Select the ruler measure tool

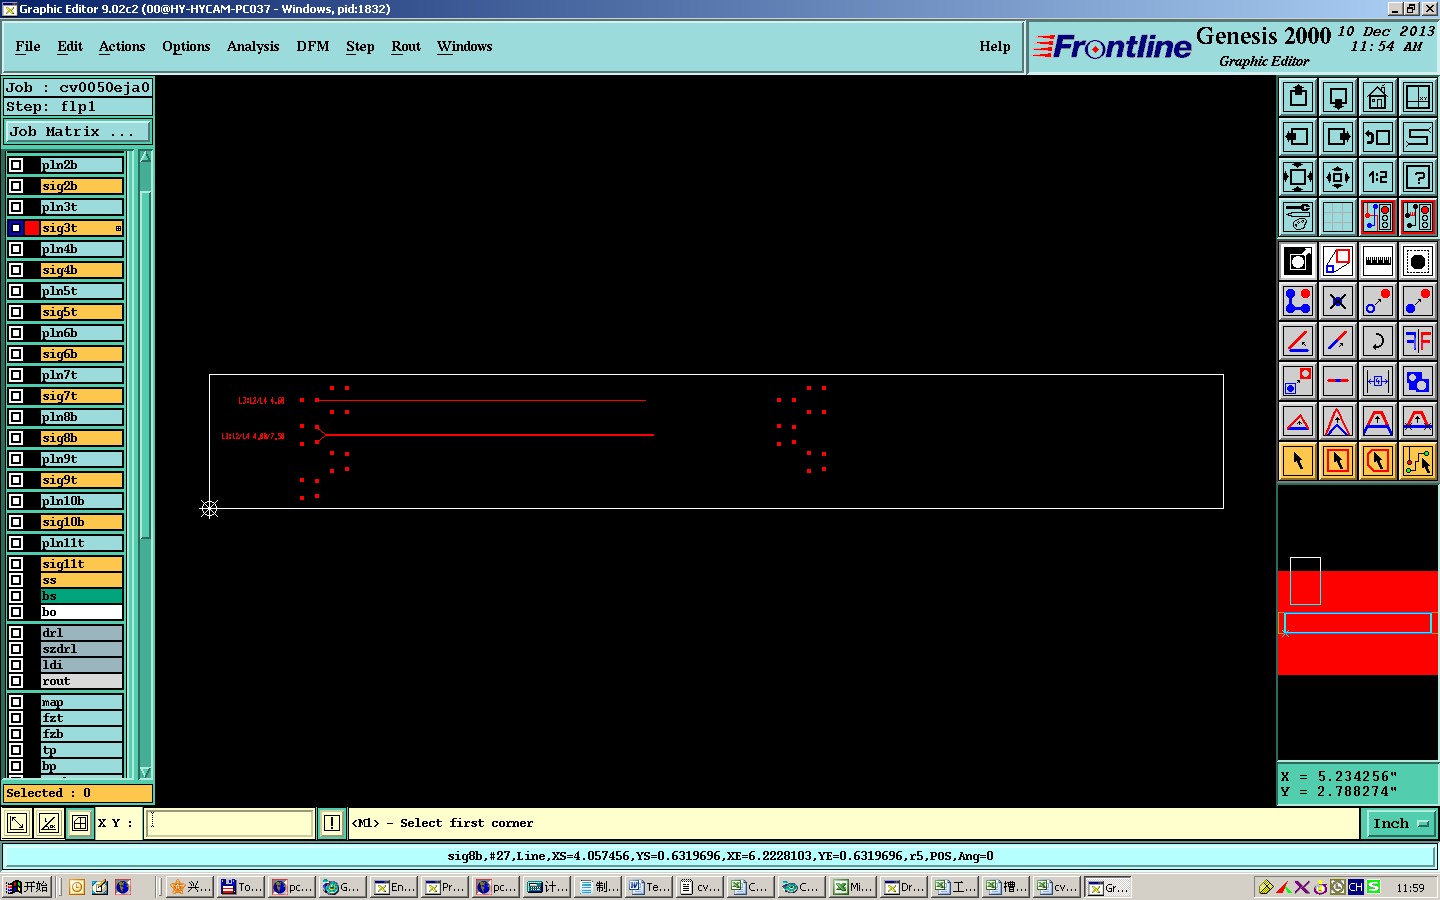(x=1377, y=262)
